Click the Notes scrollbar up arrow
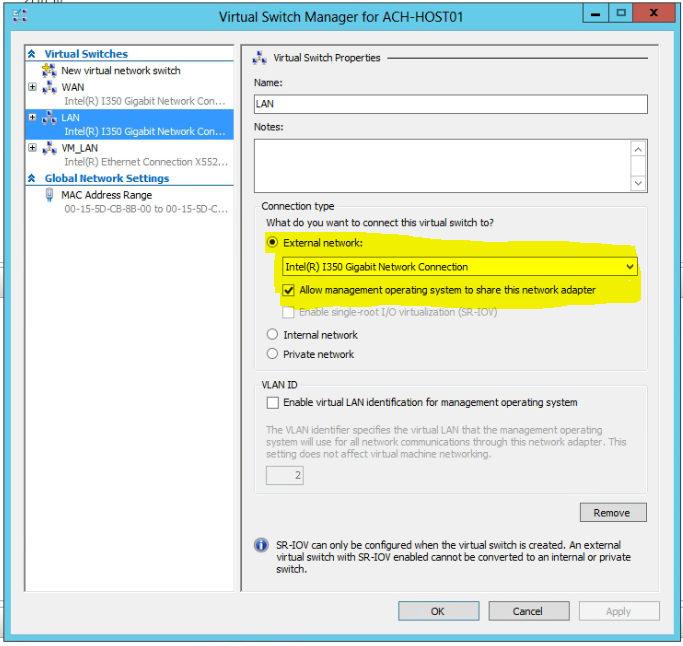Image resolution: width=683 pixels, height=646 pixels. (x=638, y=150)
